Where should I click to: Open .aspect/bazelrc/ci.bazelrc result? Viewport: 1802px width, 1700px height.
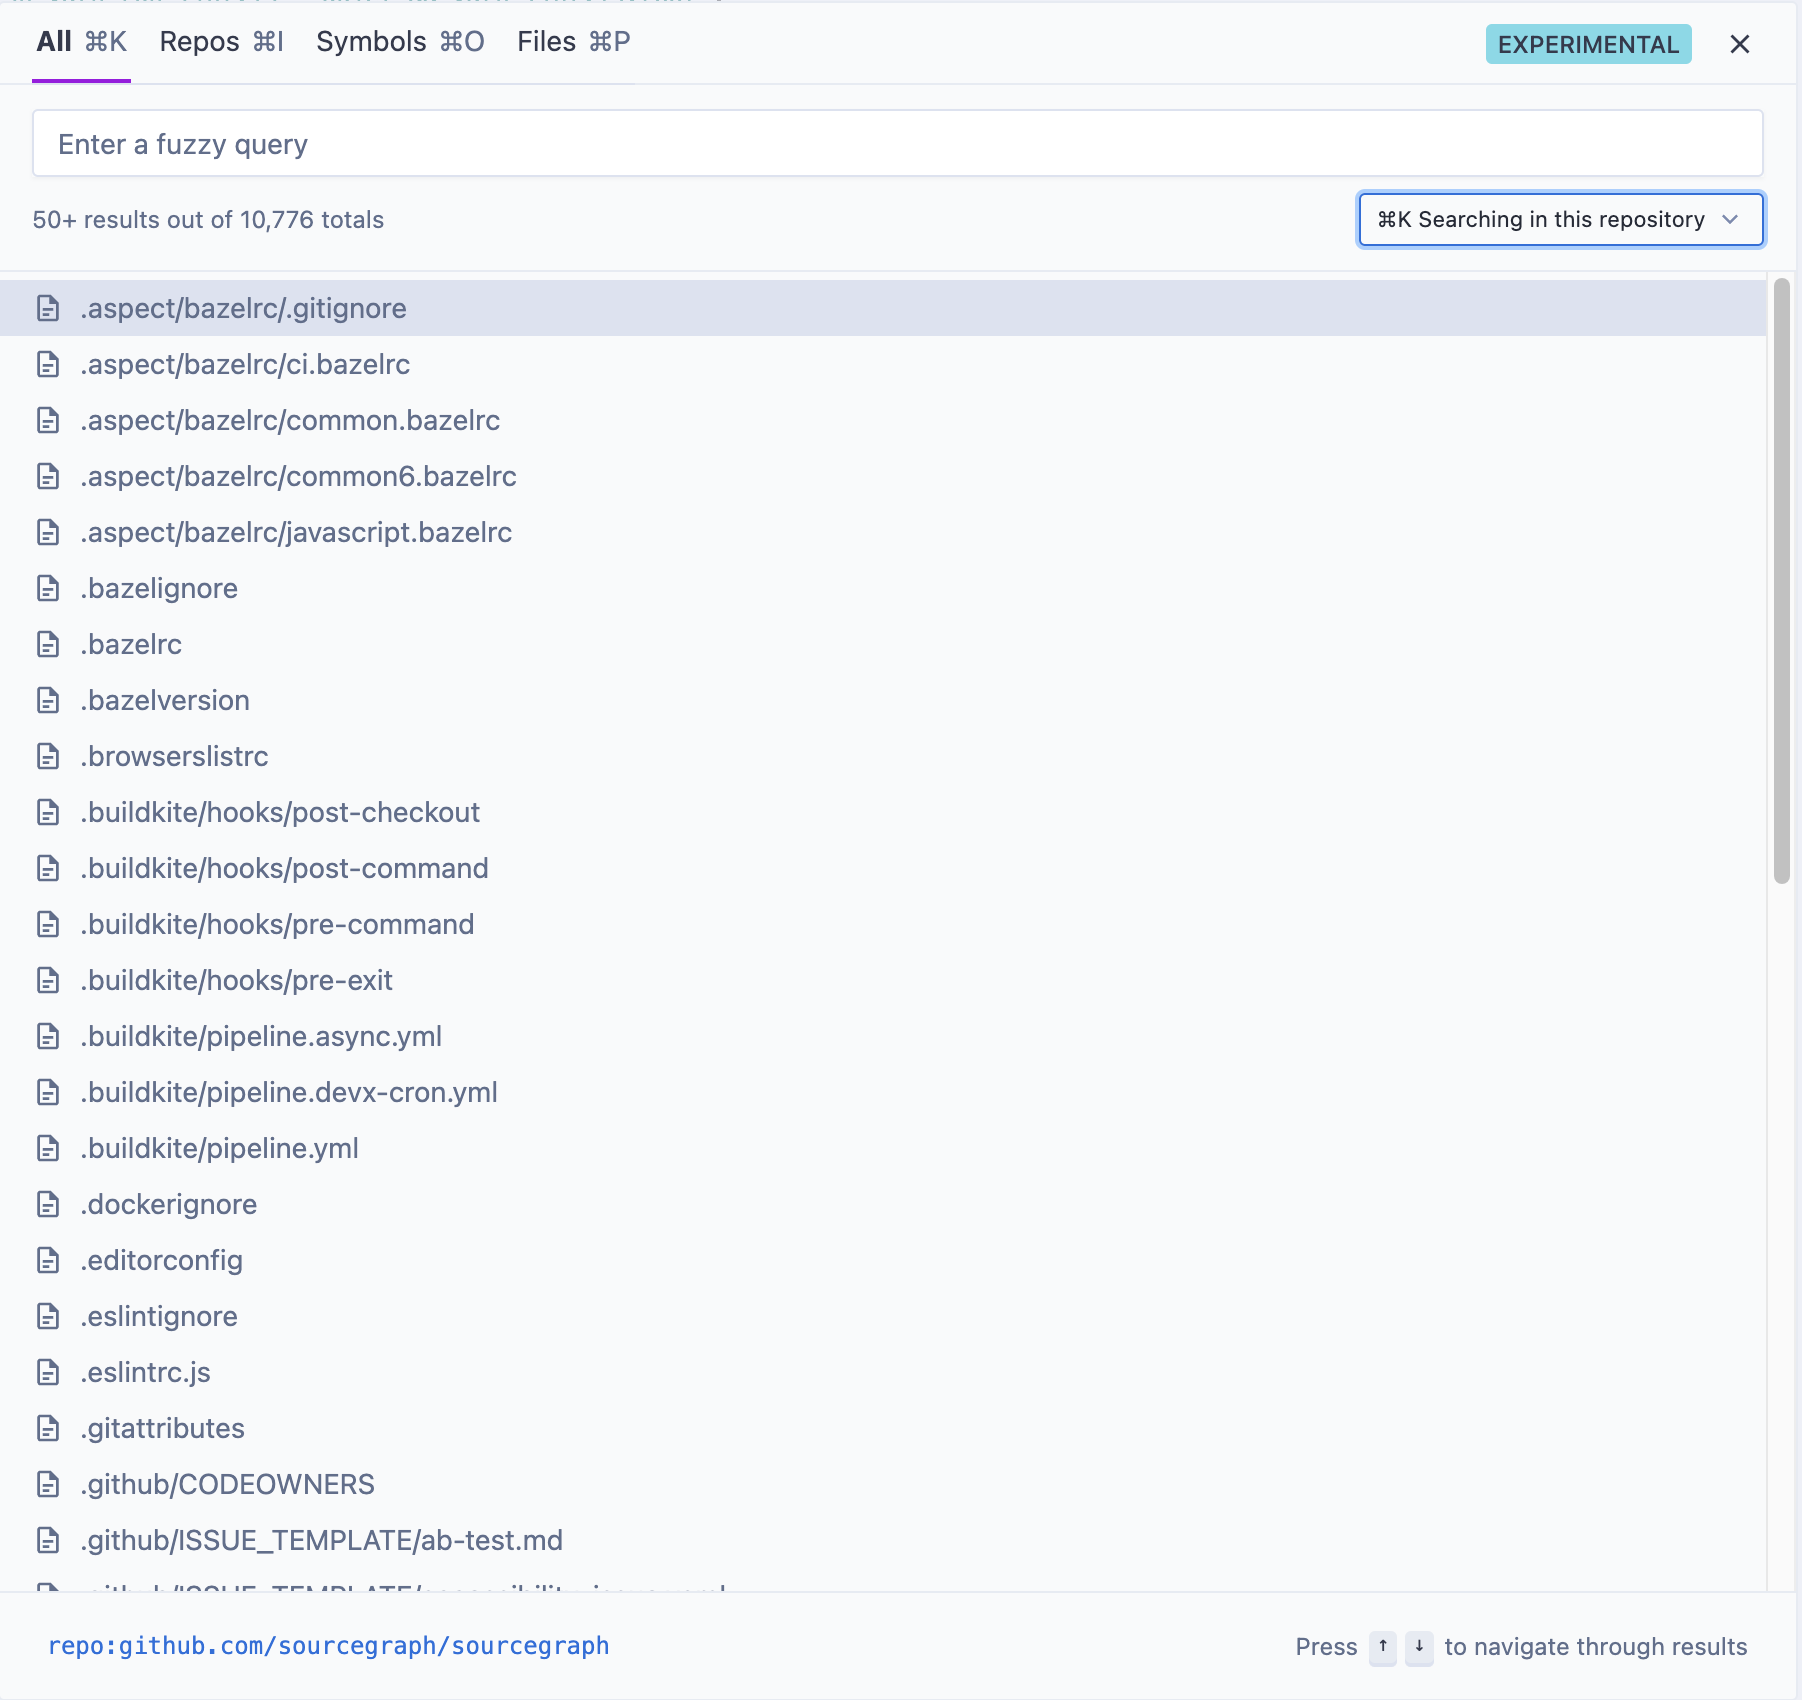[883, 364]
